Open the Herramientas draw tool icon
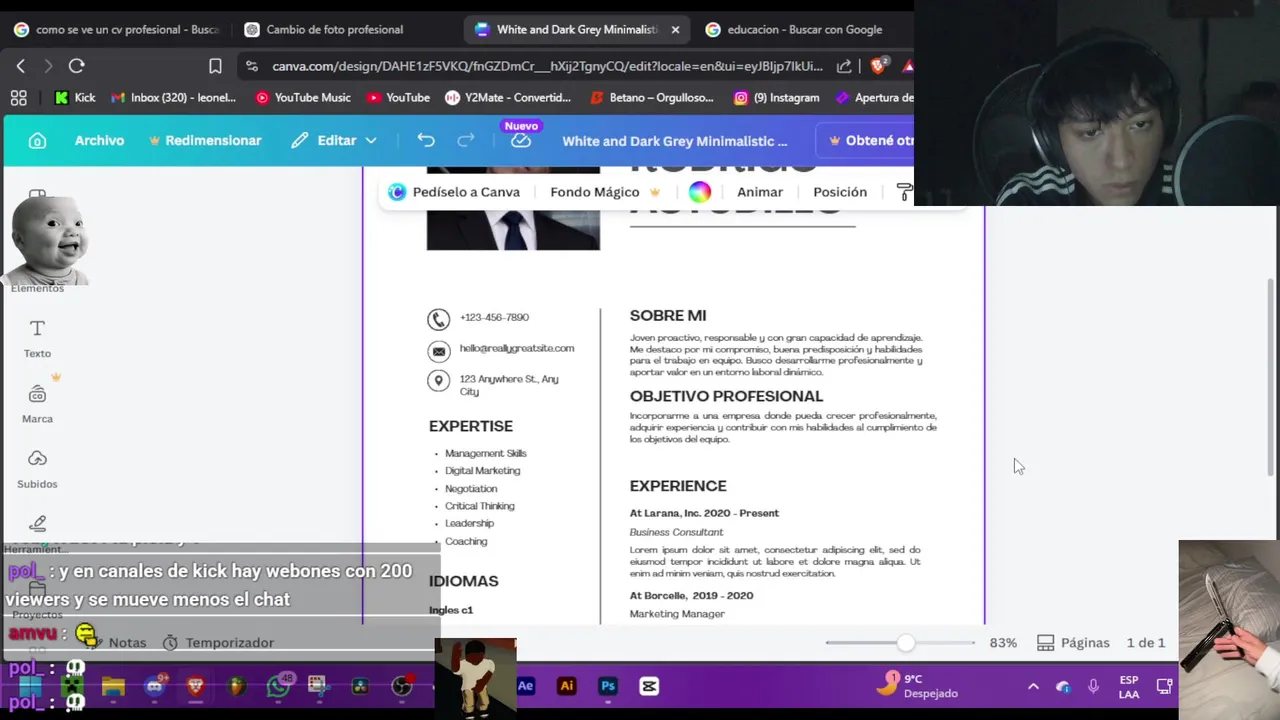The image size is (1280, 720). [37, 523]
